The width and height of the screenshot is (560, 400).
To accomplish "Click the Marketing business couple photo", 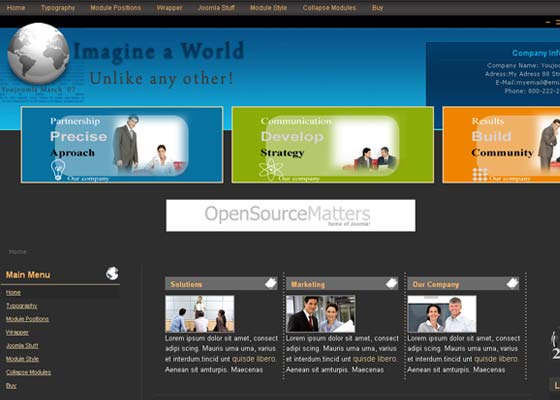I will tap(321, 314).
